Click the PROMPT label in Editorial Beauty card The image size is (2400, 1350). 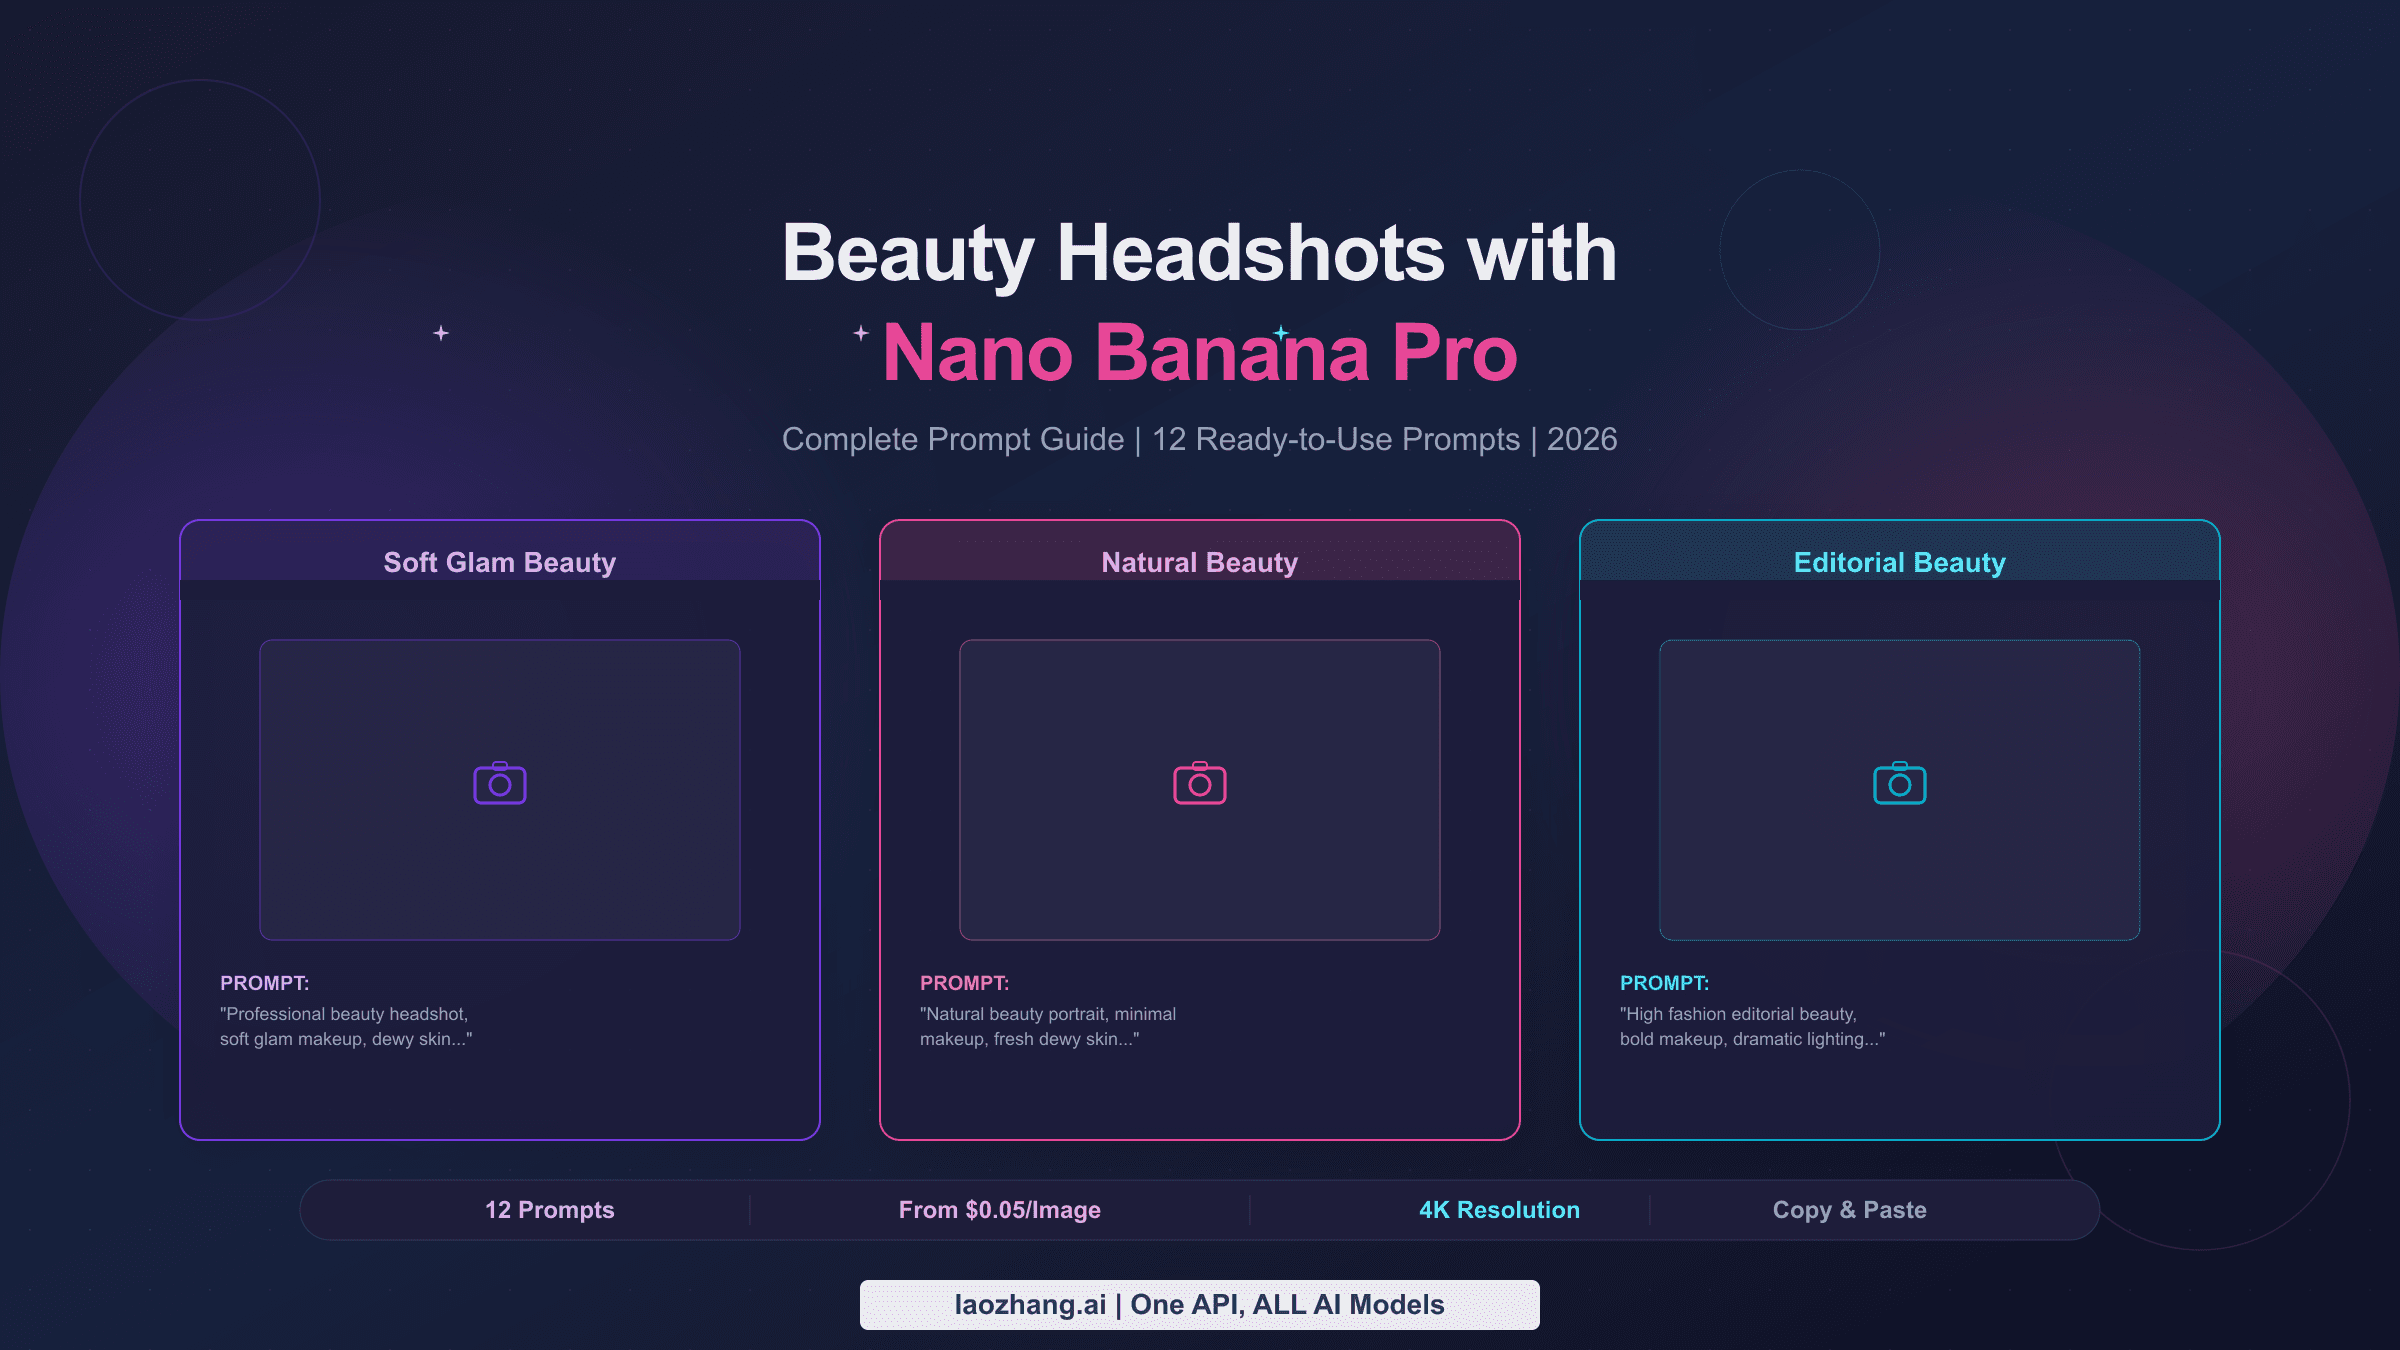pos(1665,983)
